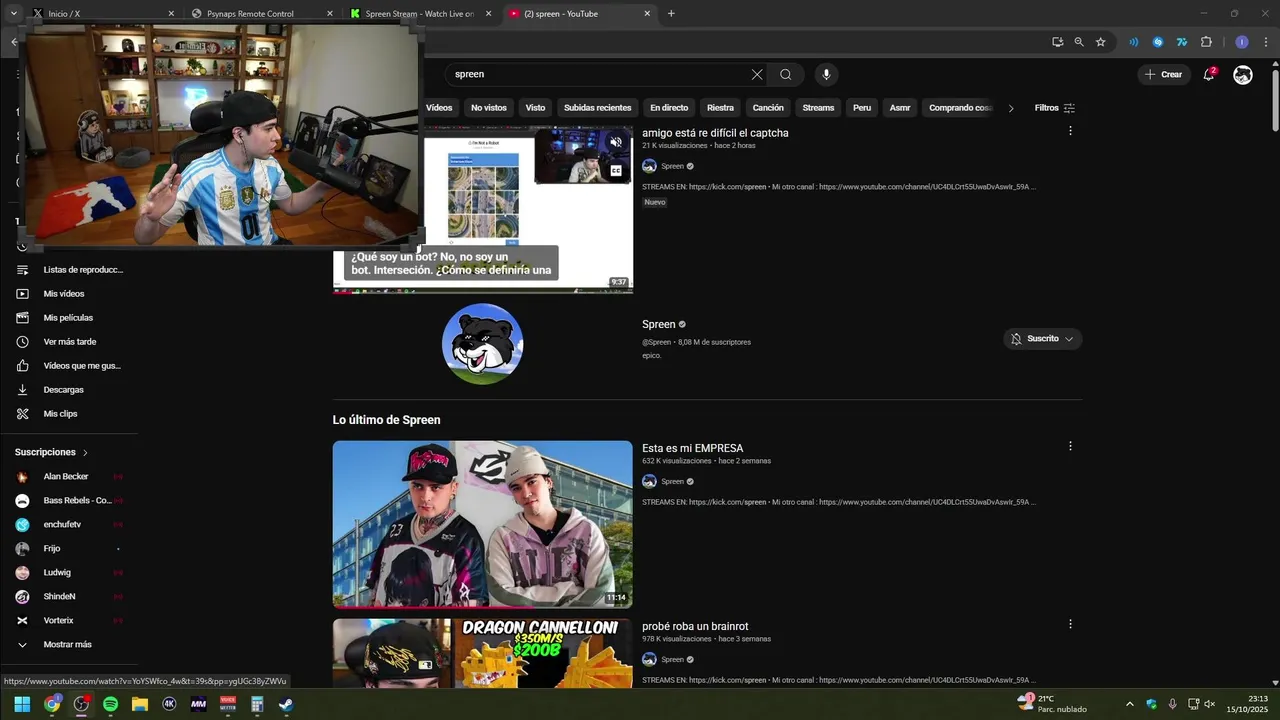This screenshot has height=720, width=1280.
Task: Open the Spreen channel avatar
Action: click(483, 344)
